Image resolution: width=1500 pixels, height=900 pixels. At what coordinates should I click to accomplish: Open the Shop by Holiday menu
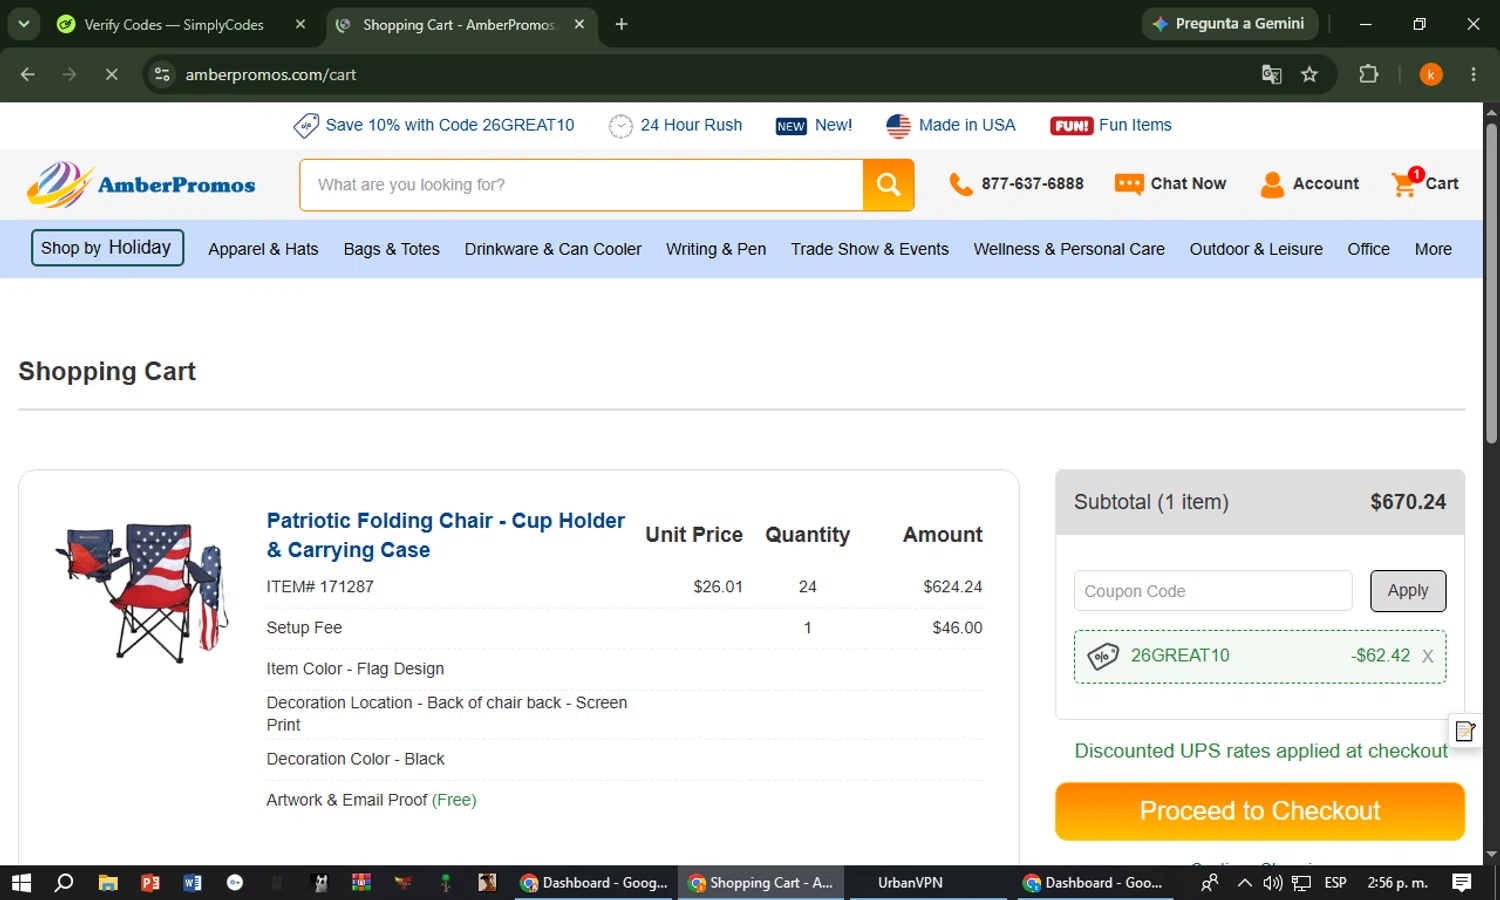(x=107, y=248)
